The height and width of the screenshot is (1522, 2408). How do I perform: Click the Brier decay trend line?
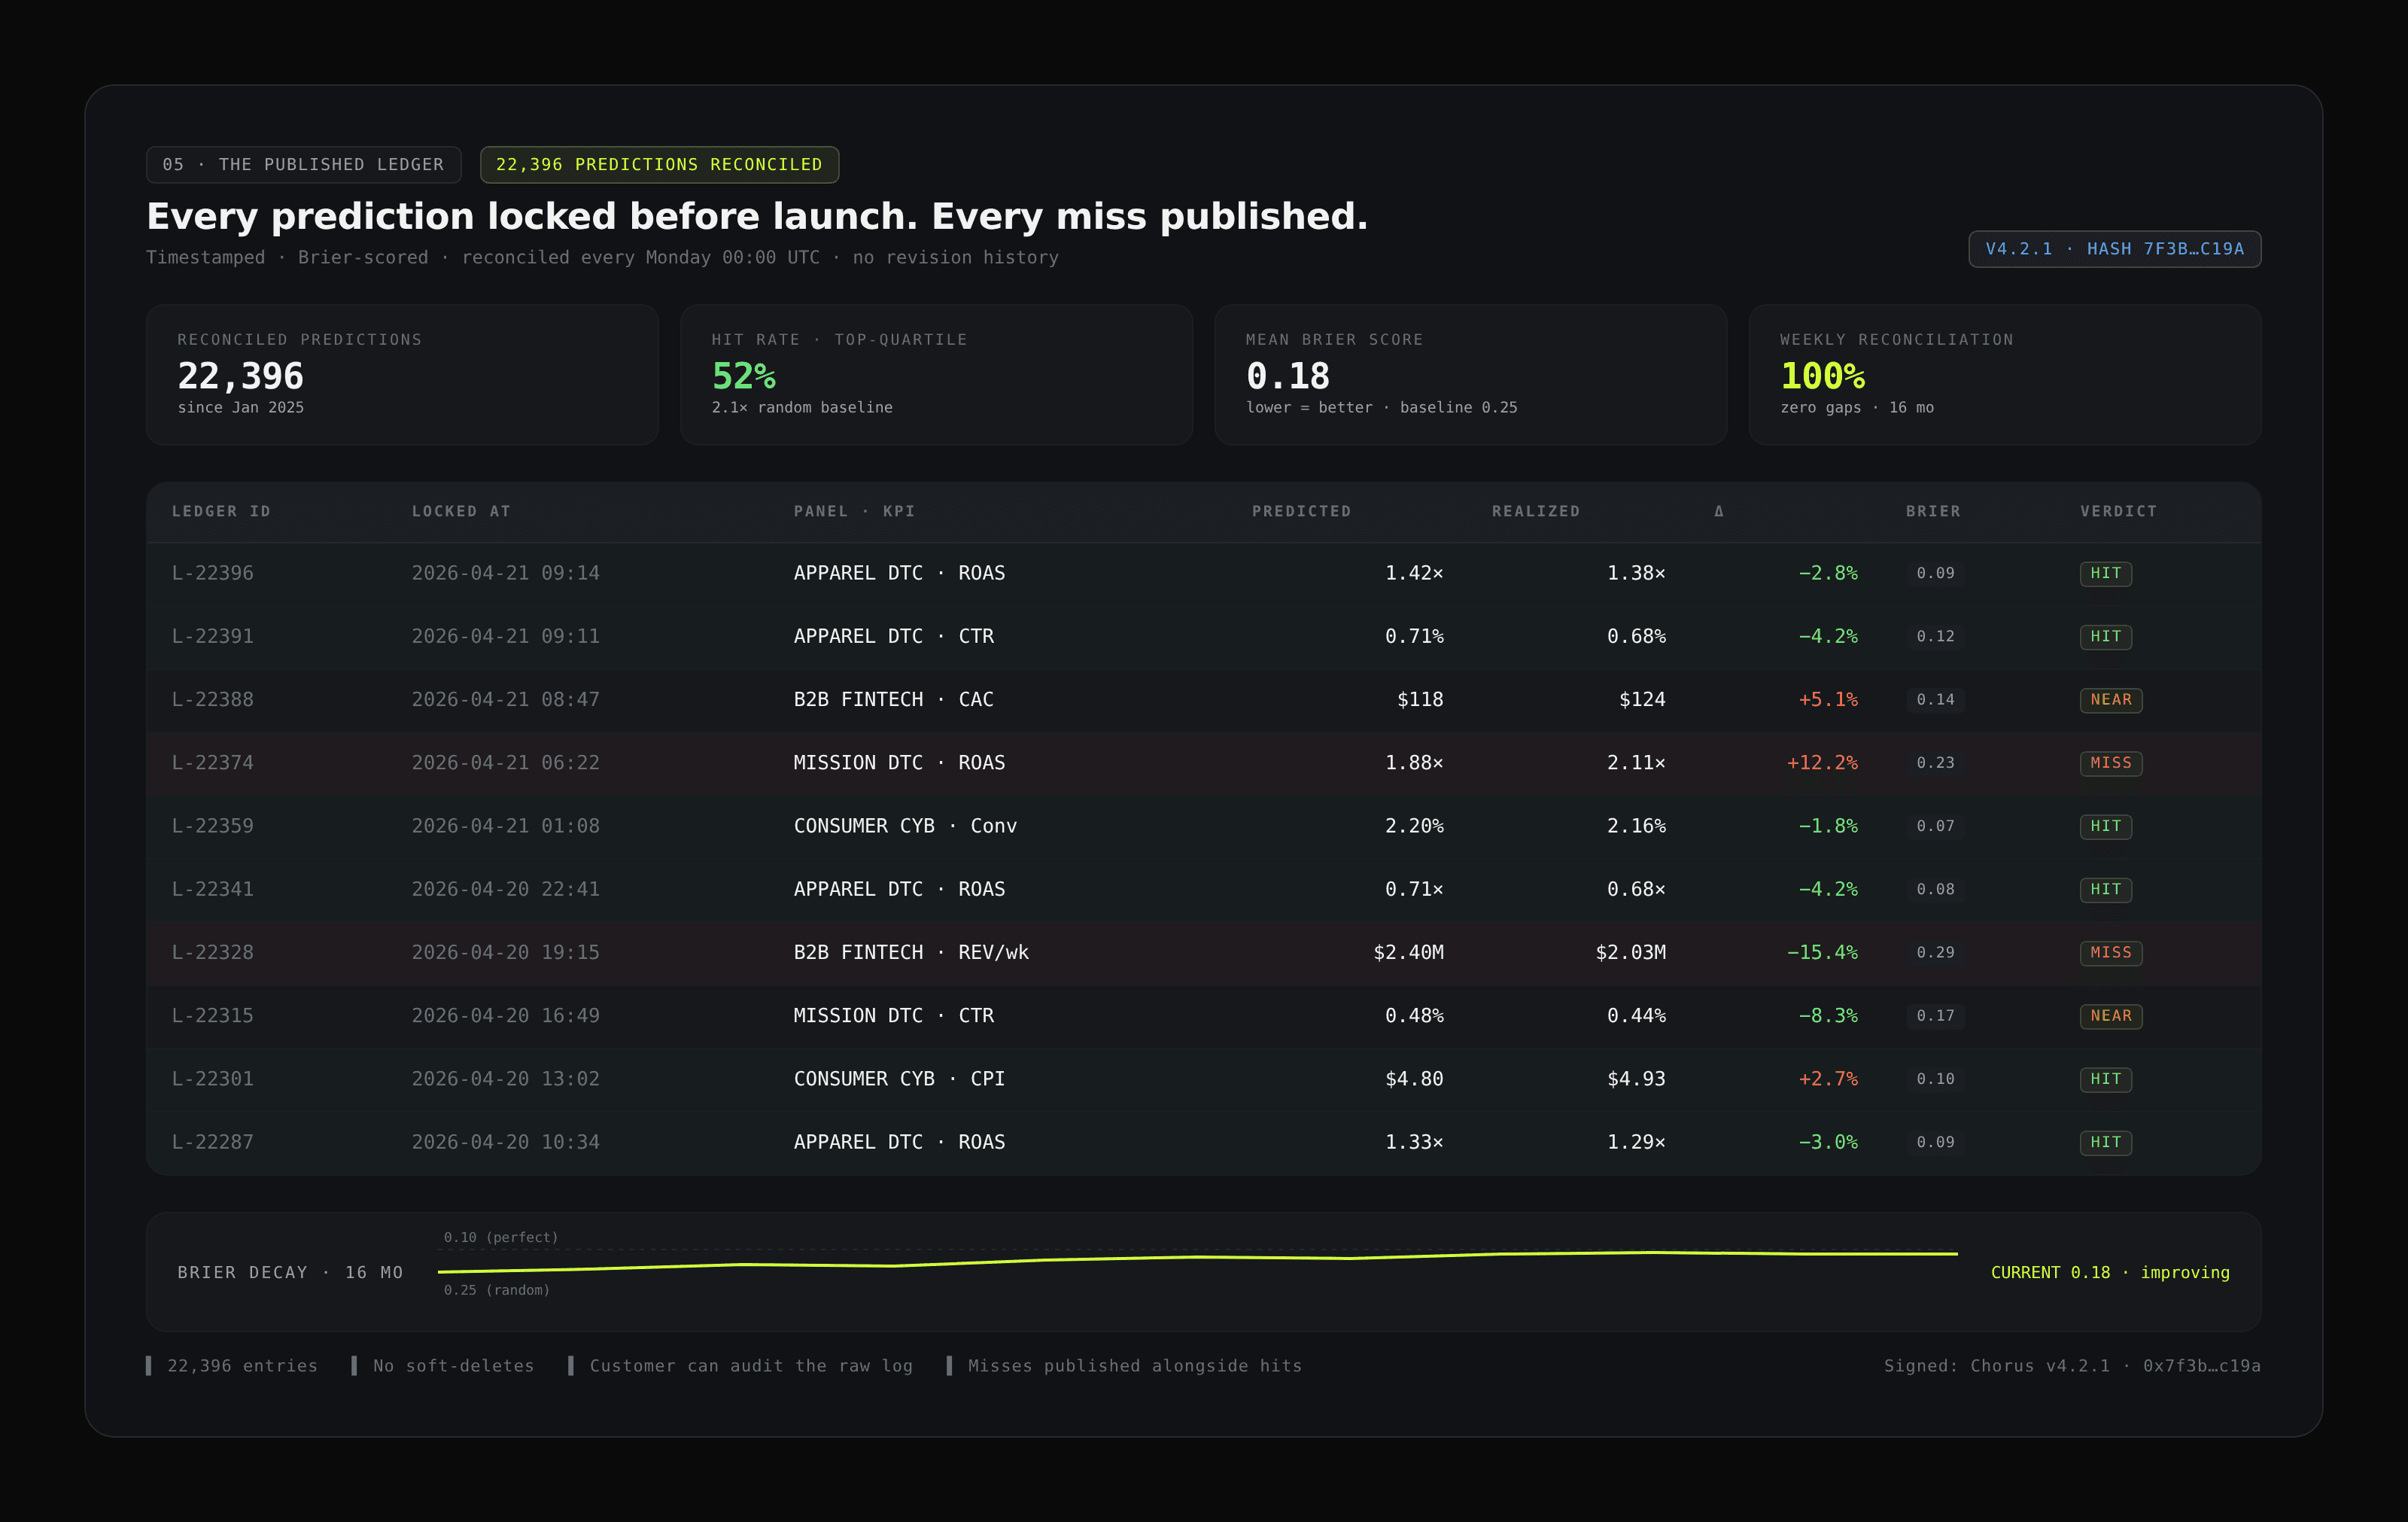tap(1196, 1258)
